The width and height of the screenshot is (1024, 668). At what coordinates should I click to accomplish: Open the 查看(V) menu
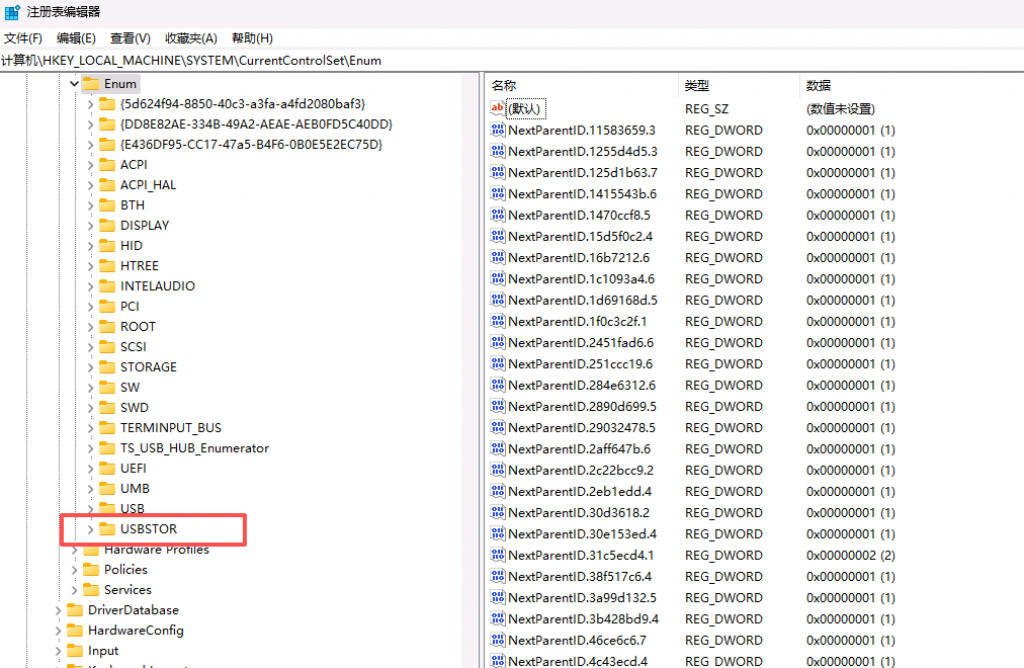click(130, 38)
